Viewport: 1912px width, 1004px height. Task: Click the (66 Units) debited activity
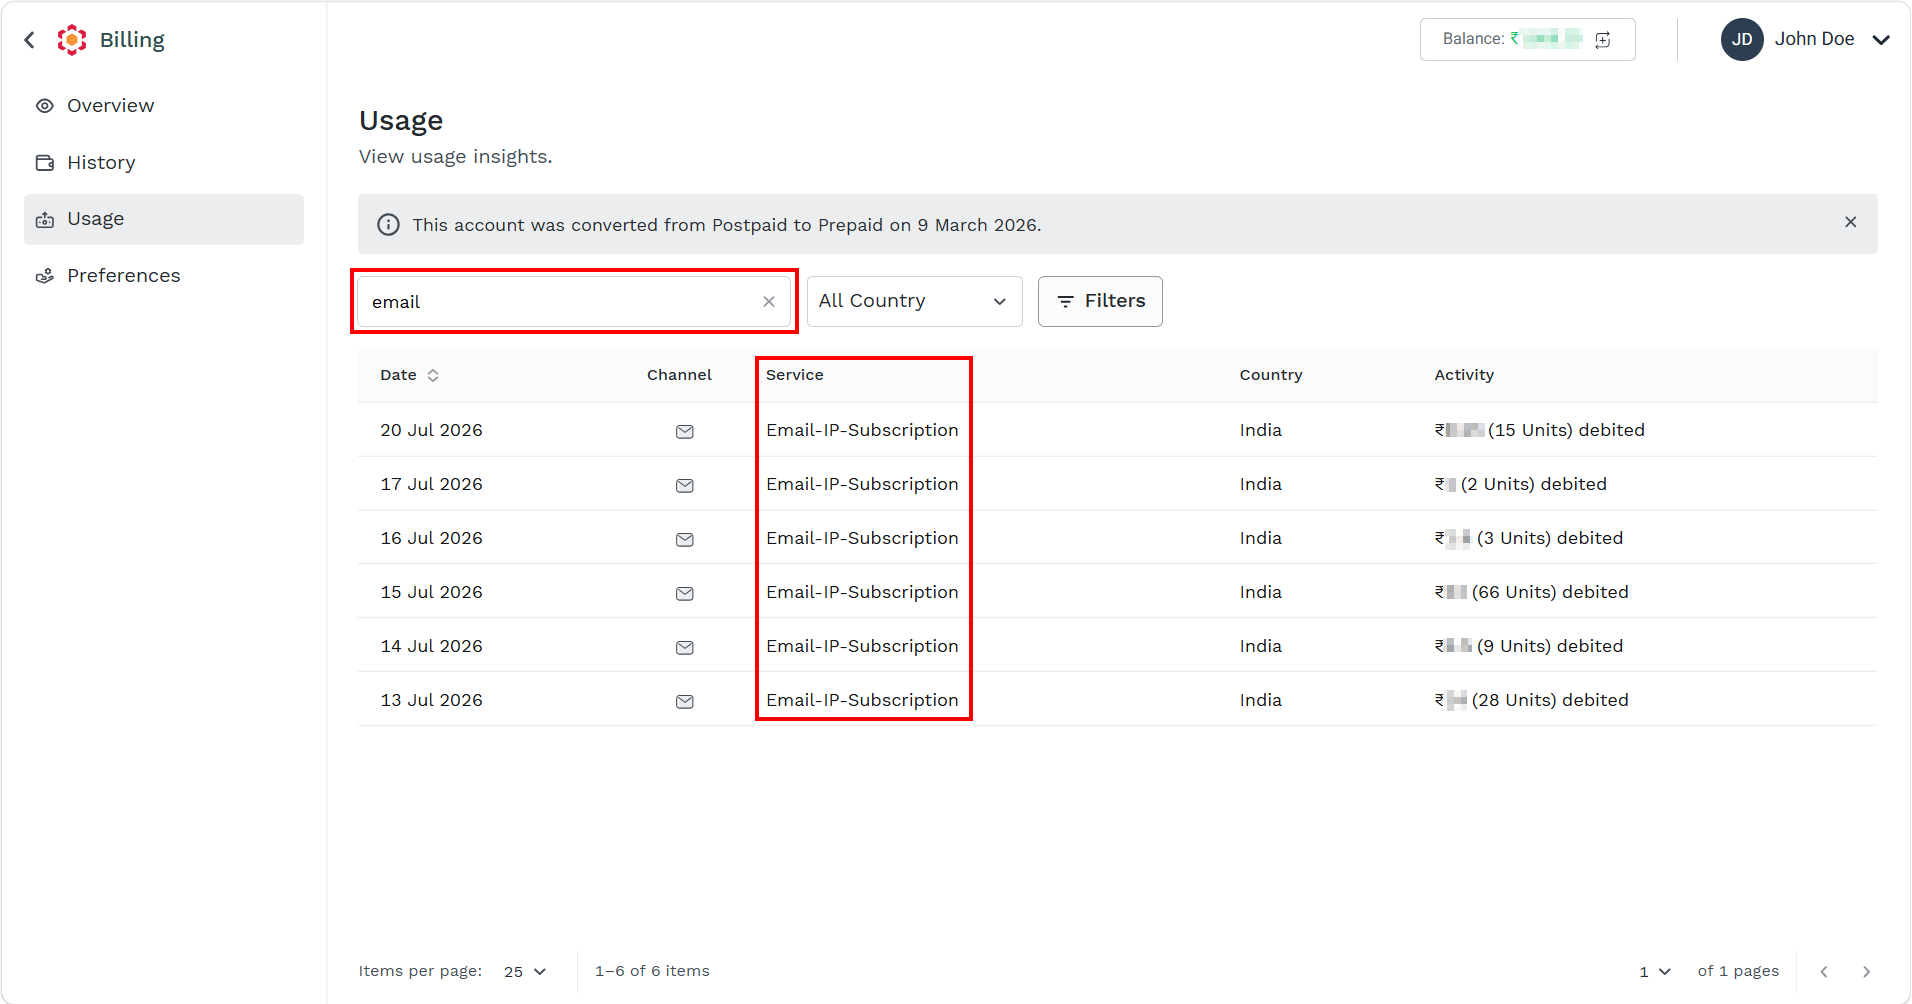tap(1531, 592)
